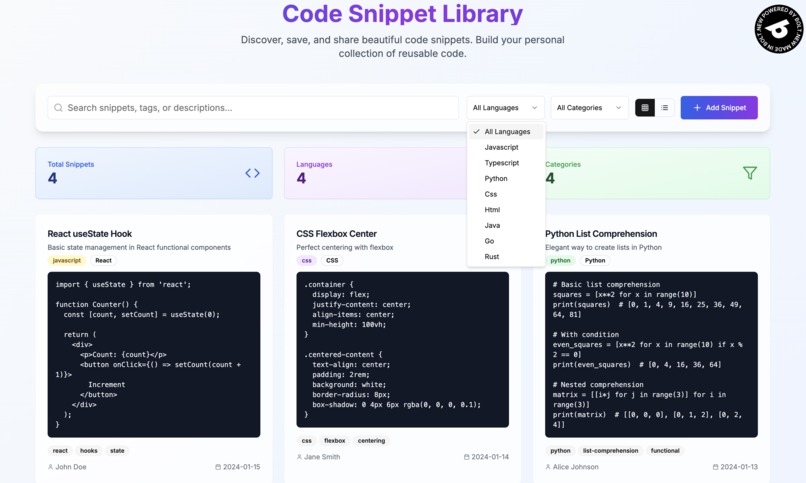Click the date 2024-01-15
This screenshot has width=806, height=483.
(242, 467)
